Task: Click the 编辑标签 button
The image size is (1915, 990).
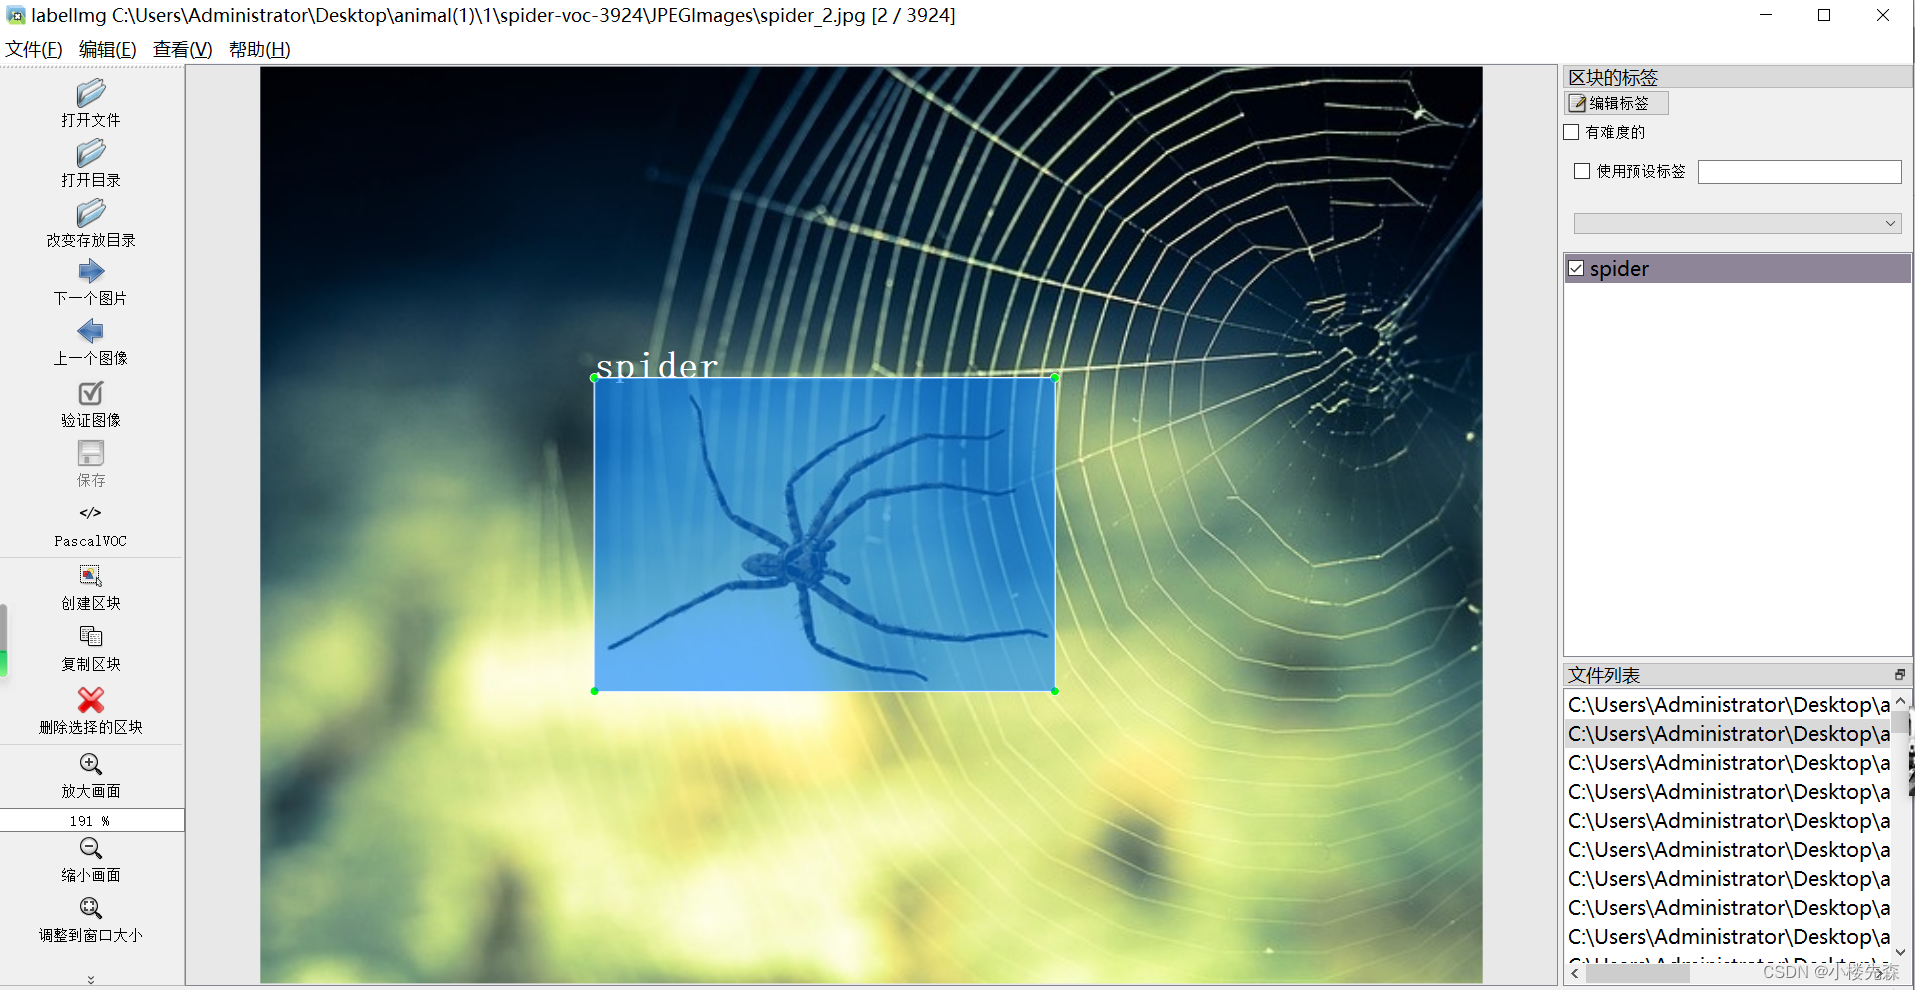Action: tap(1616, 103)
